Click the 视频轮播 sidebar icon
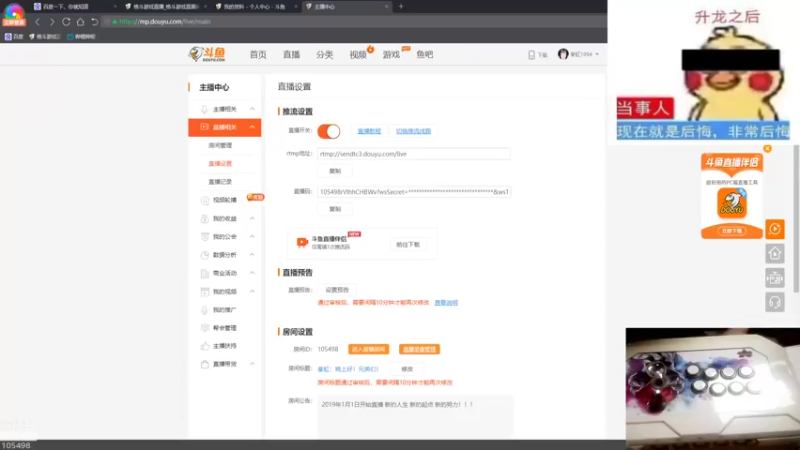 pos(205,200)
